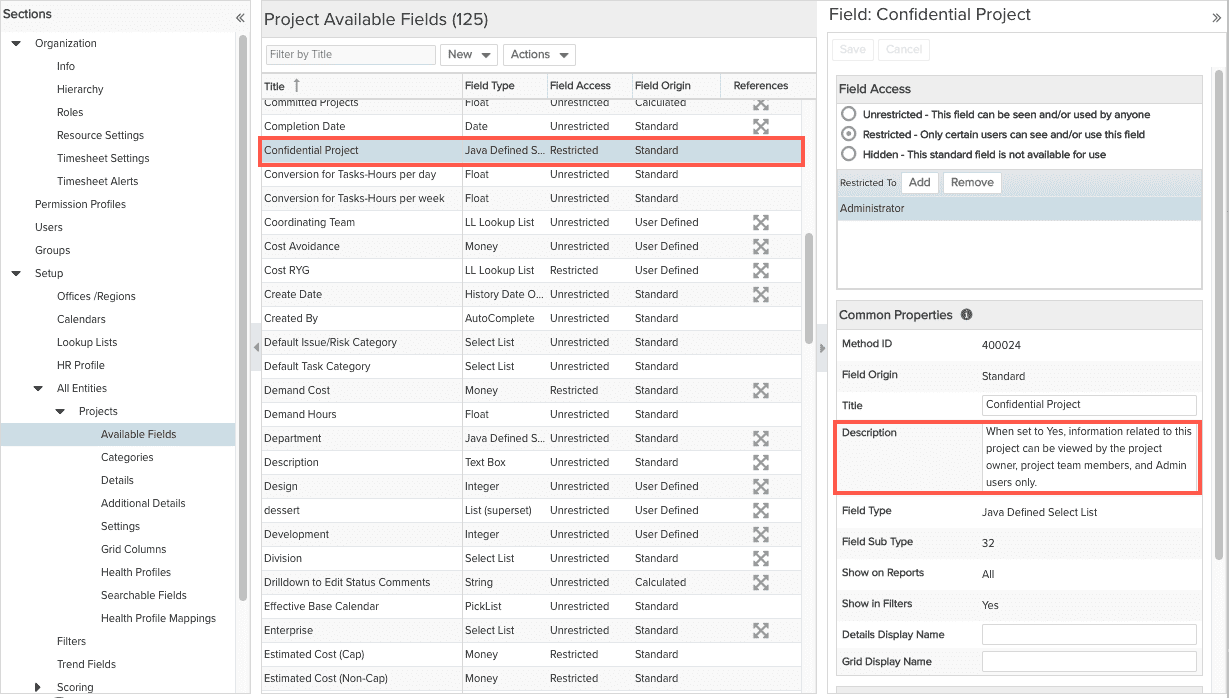Select the Restricted field access option
The width and height of the screenshot is (1229, 698).
(x=849, y=135)
